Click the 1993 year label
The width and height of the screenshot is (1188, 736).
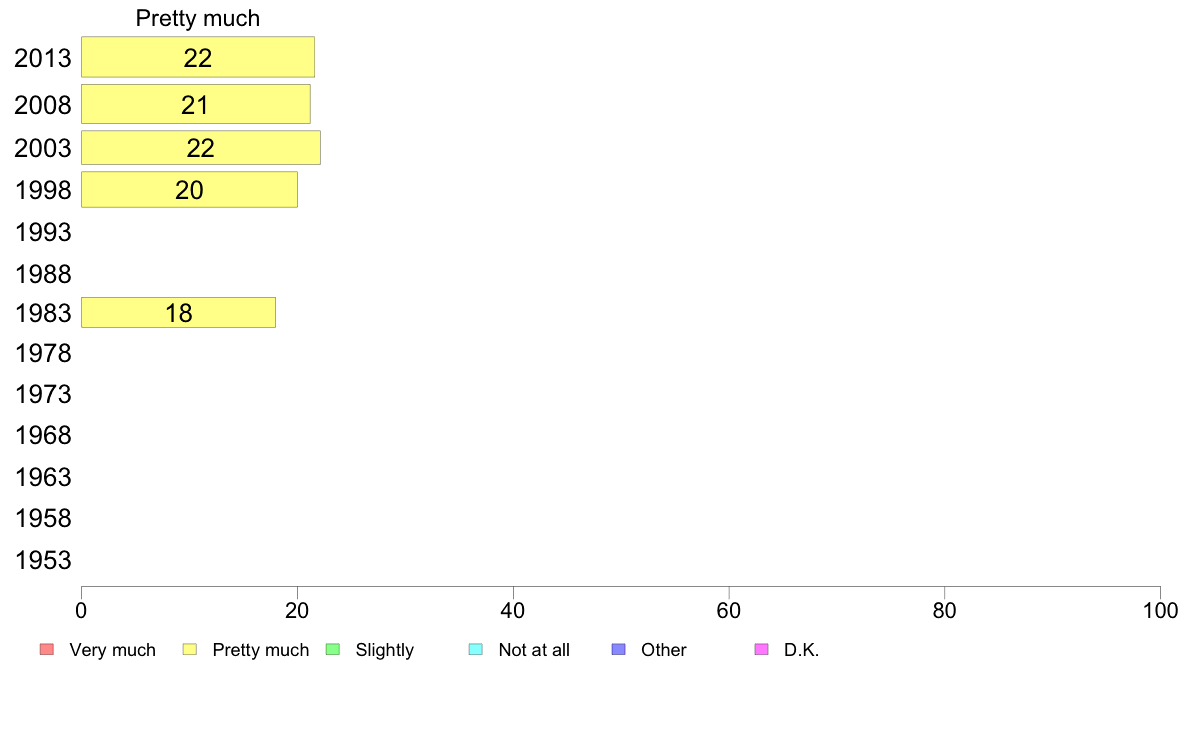43,232
